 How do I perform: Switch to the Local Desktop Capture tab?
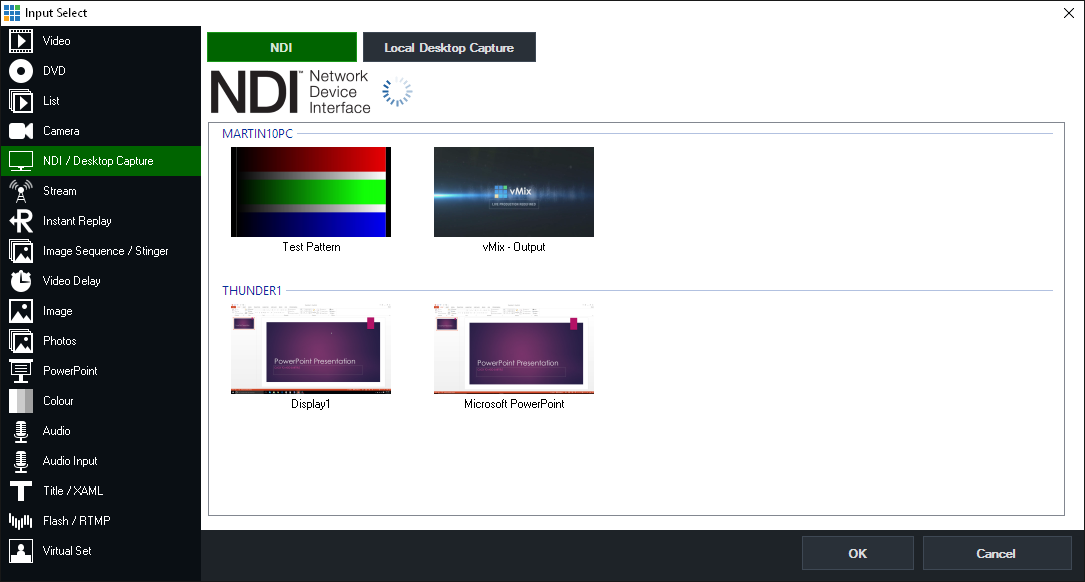click(449, 47)
